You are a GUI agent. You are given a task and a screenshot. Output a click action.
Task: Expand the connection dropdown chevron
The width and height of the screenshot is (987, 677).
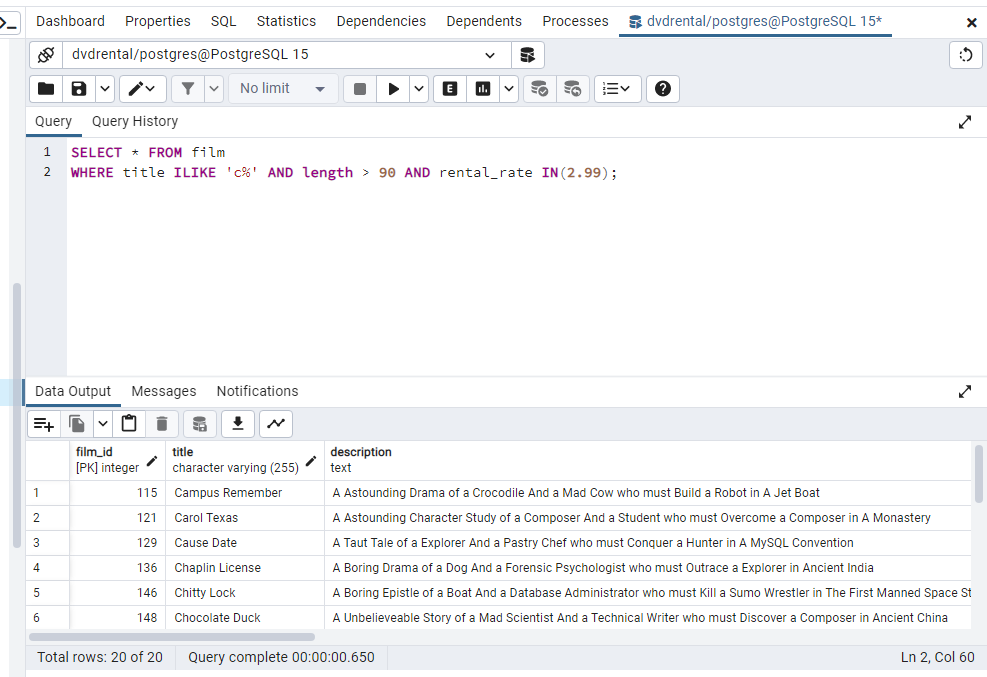[490, 55]
